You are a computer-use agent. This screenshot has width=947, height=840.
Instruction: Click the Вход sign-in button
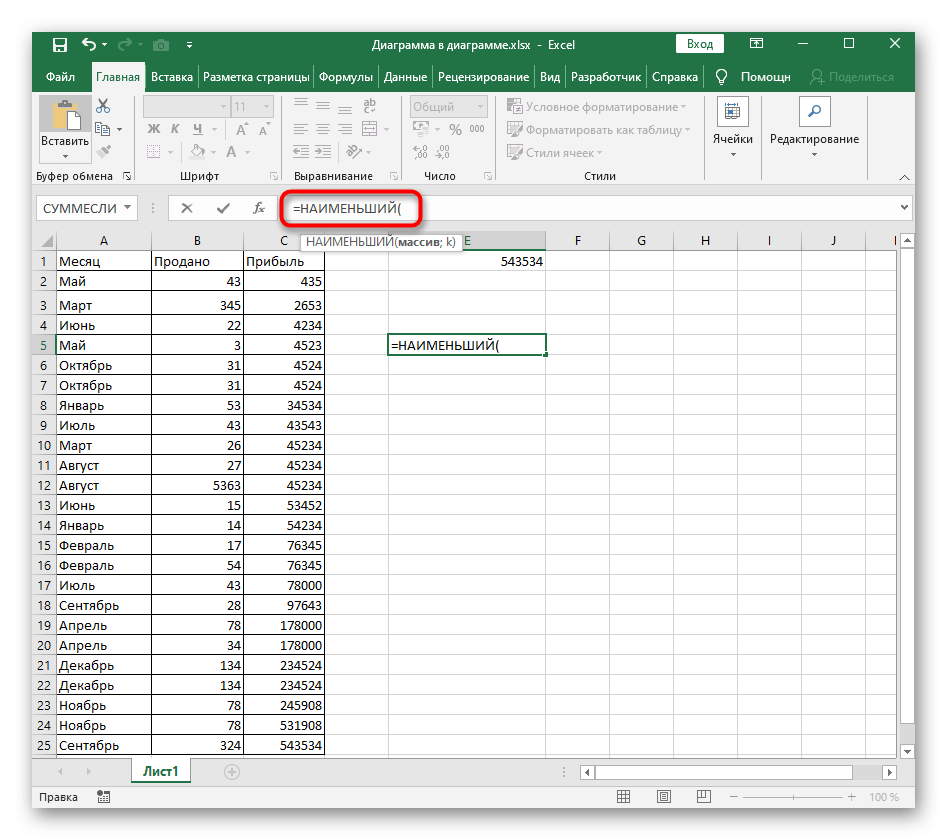(x=699, y=44)
